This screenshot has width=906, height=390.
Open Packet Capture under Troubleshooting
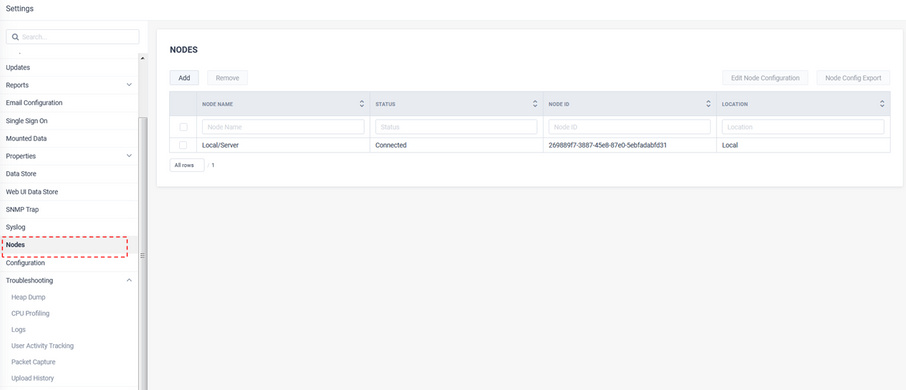coord(34,362)
